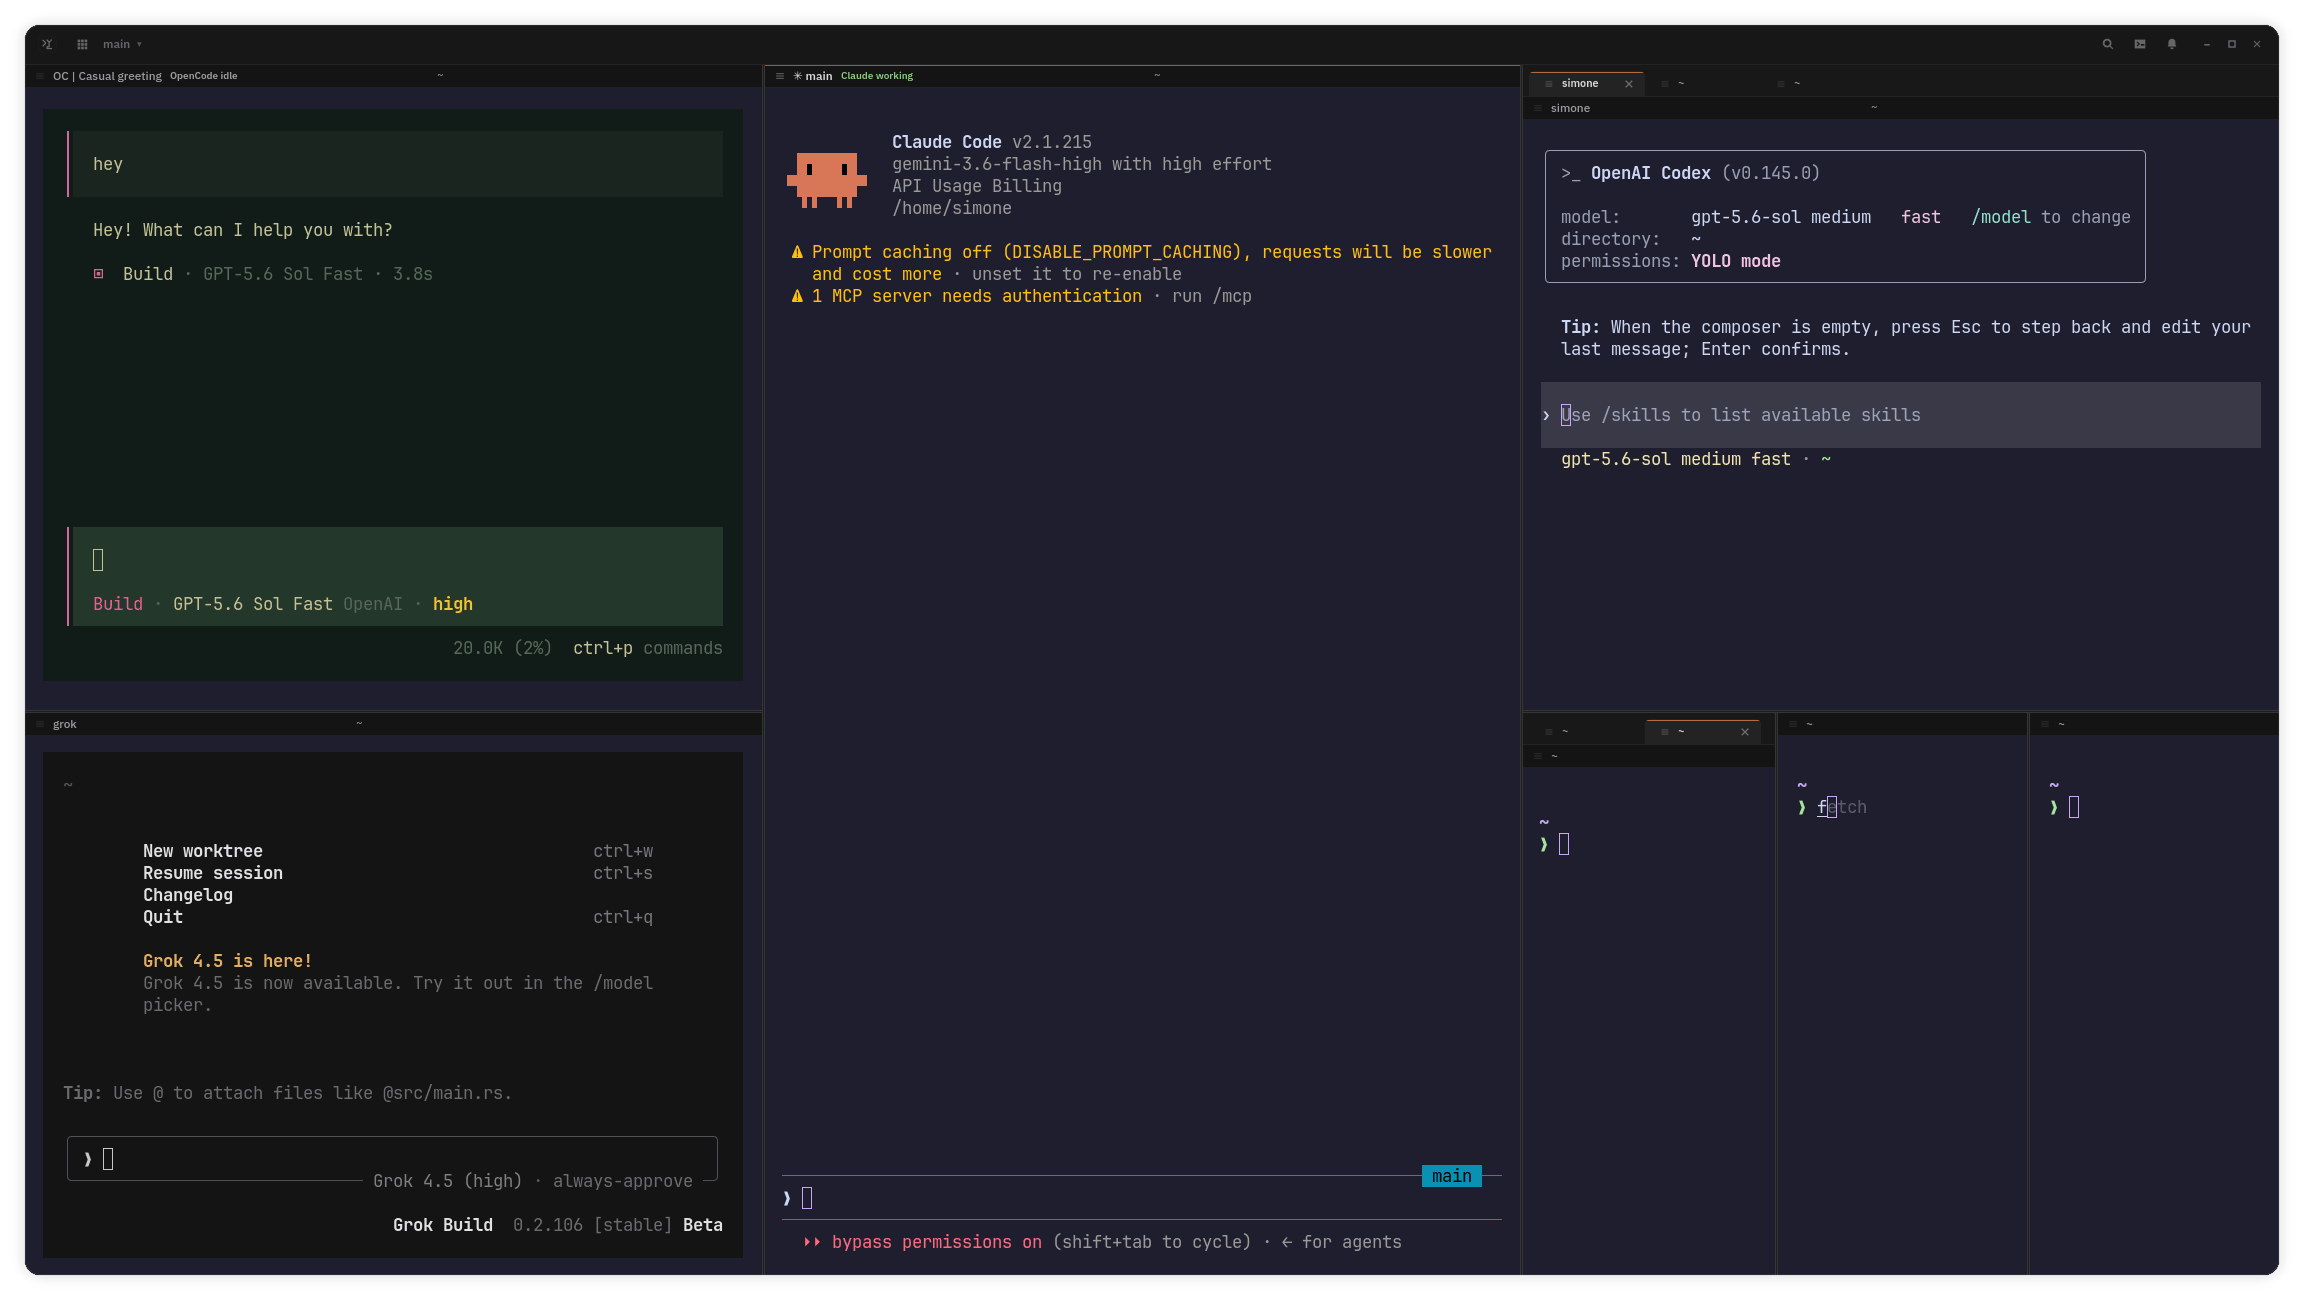
Task: Click the 'OpenCode idle' status label
Action: click(204, 76)
